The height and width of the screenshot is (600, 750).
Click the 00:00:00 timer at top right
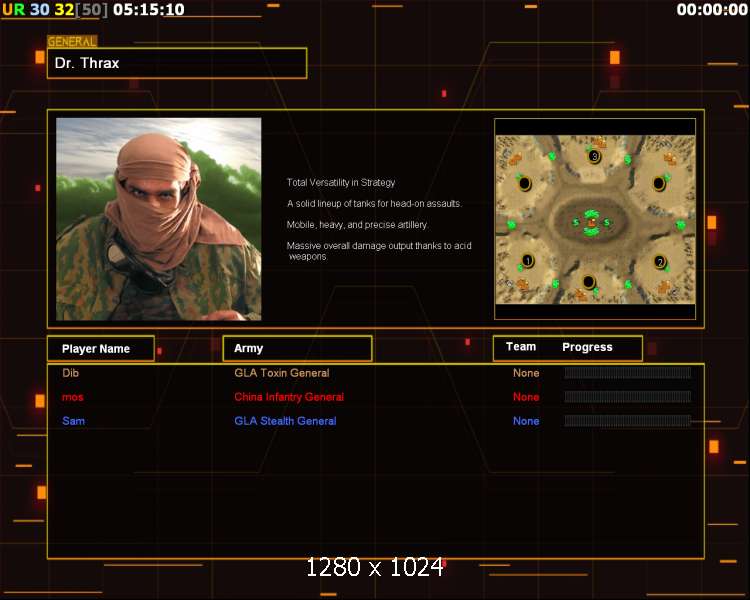712,10
